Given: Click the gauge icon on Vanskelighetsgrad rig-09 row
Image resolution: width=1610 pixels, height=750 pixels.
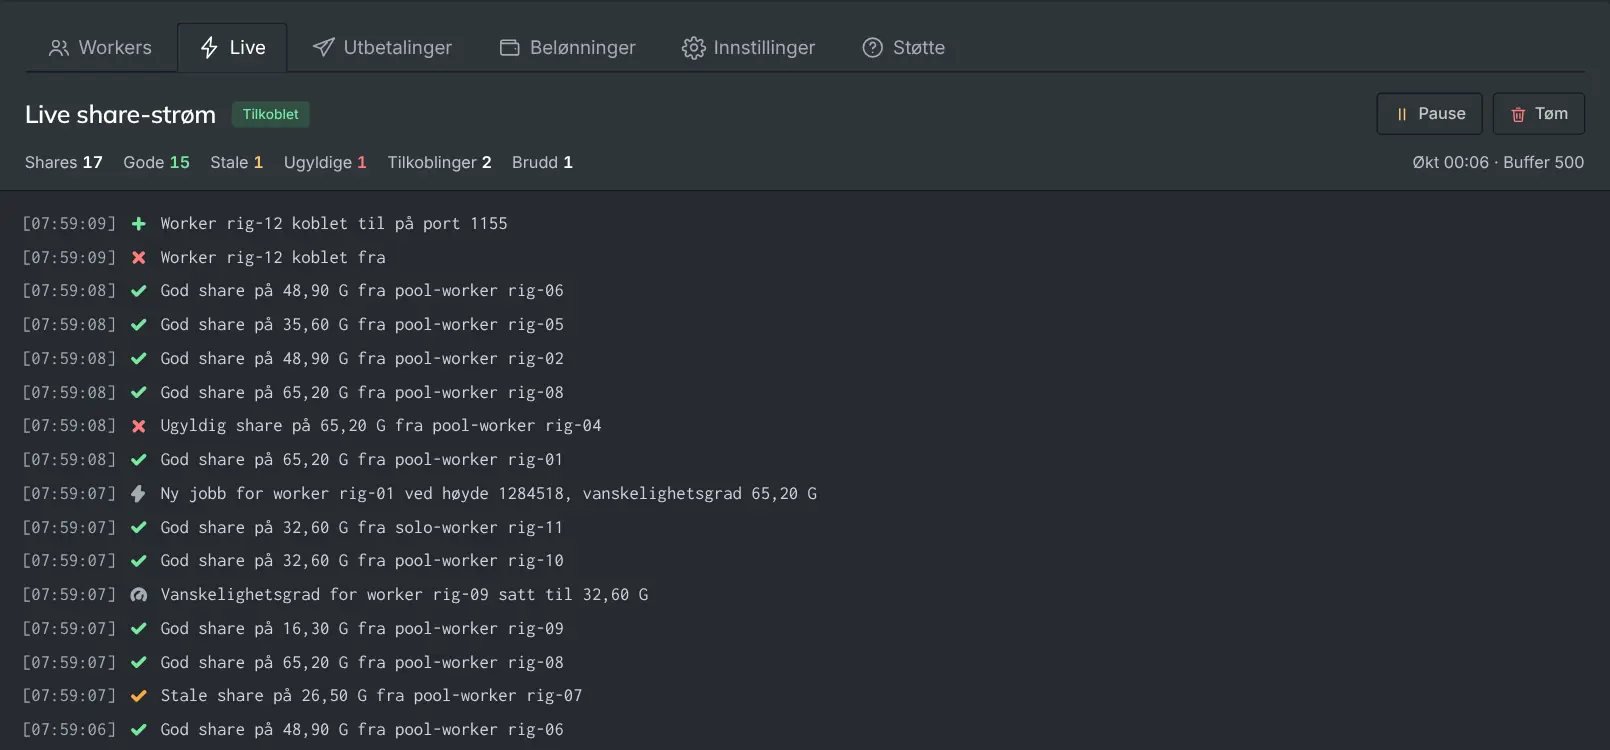Looking at the screenshot, I should click(139, 595).
